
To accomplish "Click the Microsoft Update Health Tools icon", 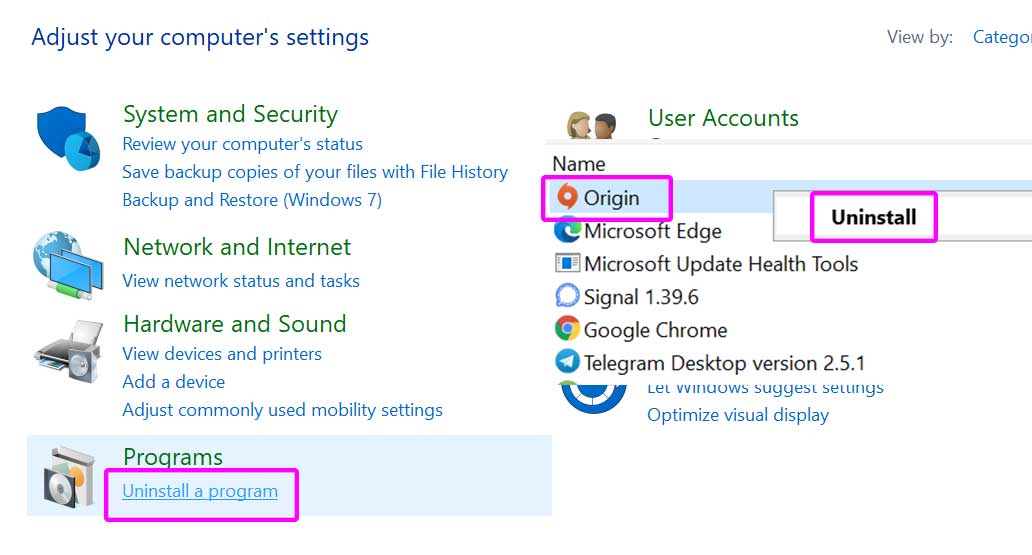I will [x=567, y=263].
